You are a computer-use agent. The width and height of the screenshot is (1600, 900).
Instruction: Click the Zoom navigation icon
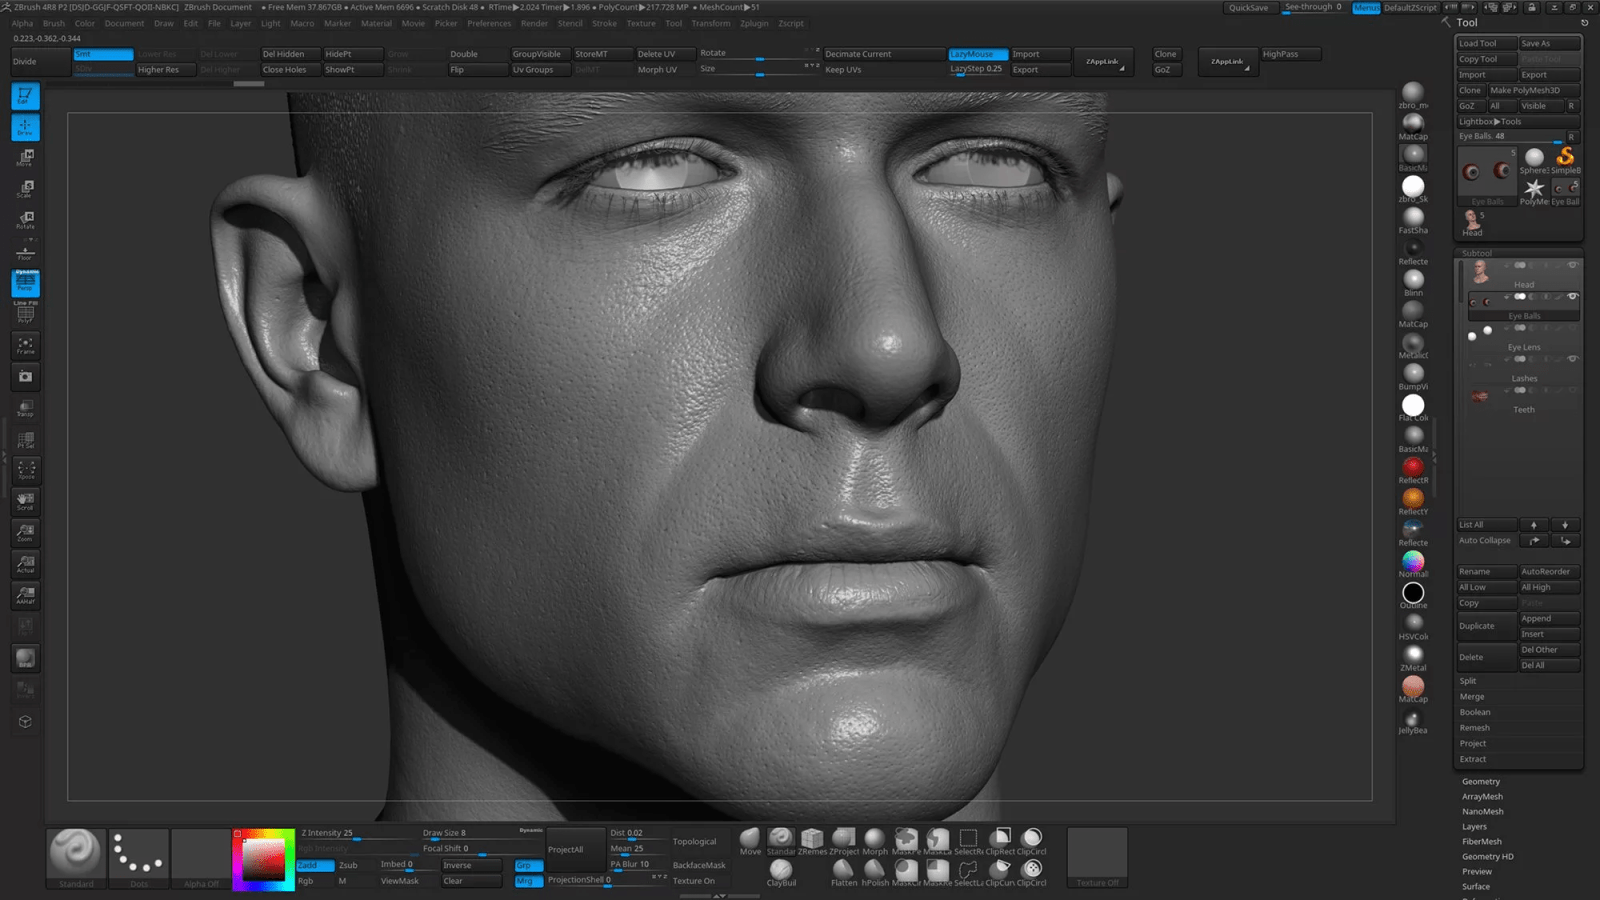[25, 533]
